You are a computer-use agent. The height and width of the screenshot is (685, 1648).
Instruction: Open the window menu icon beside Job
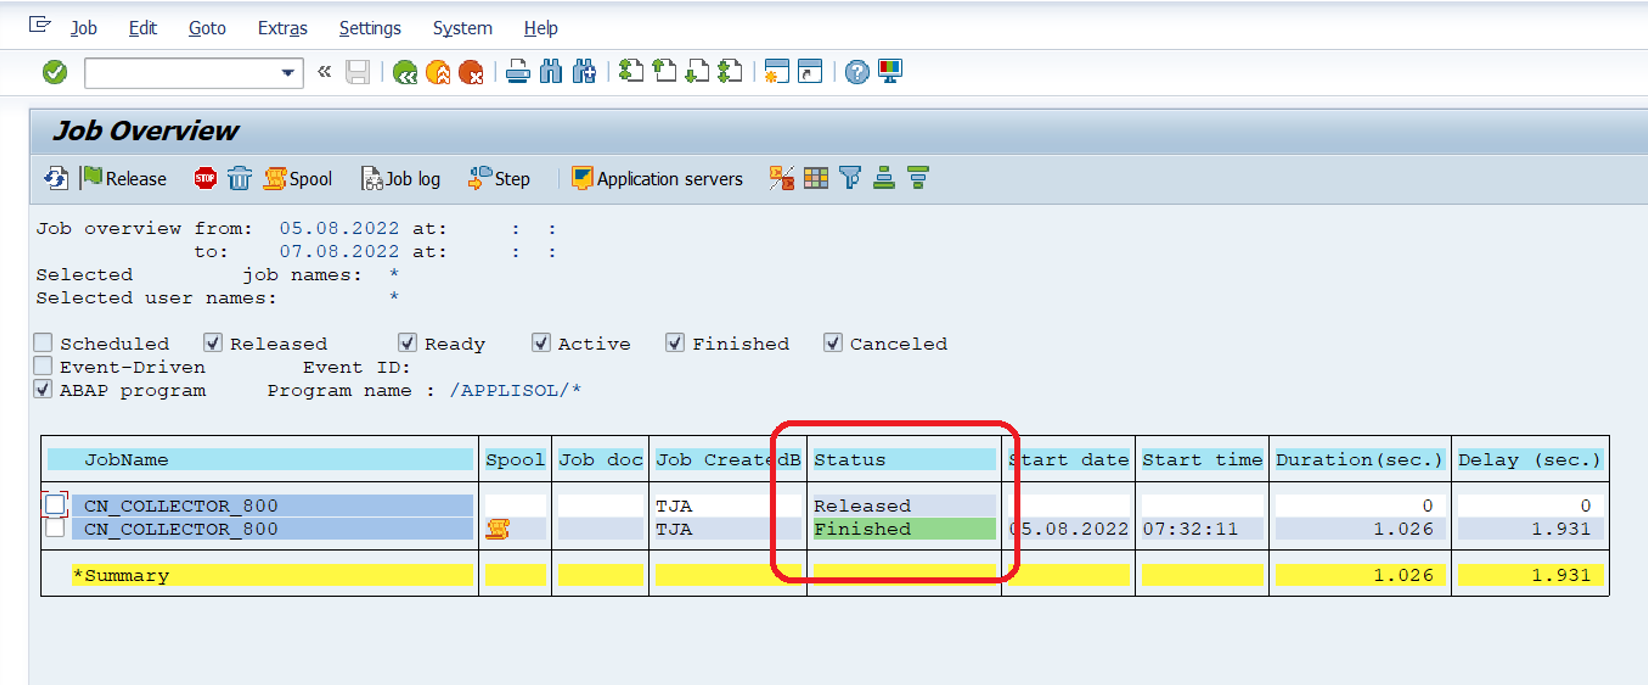click(x=40, y=26)
